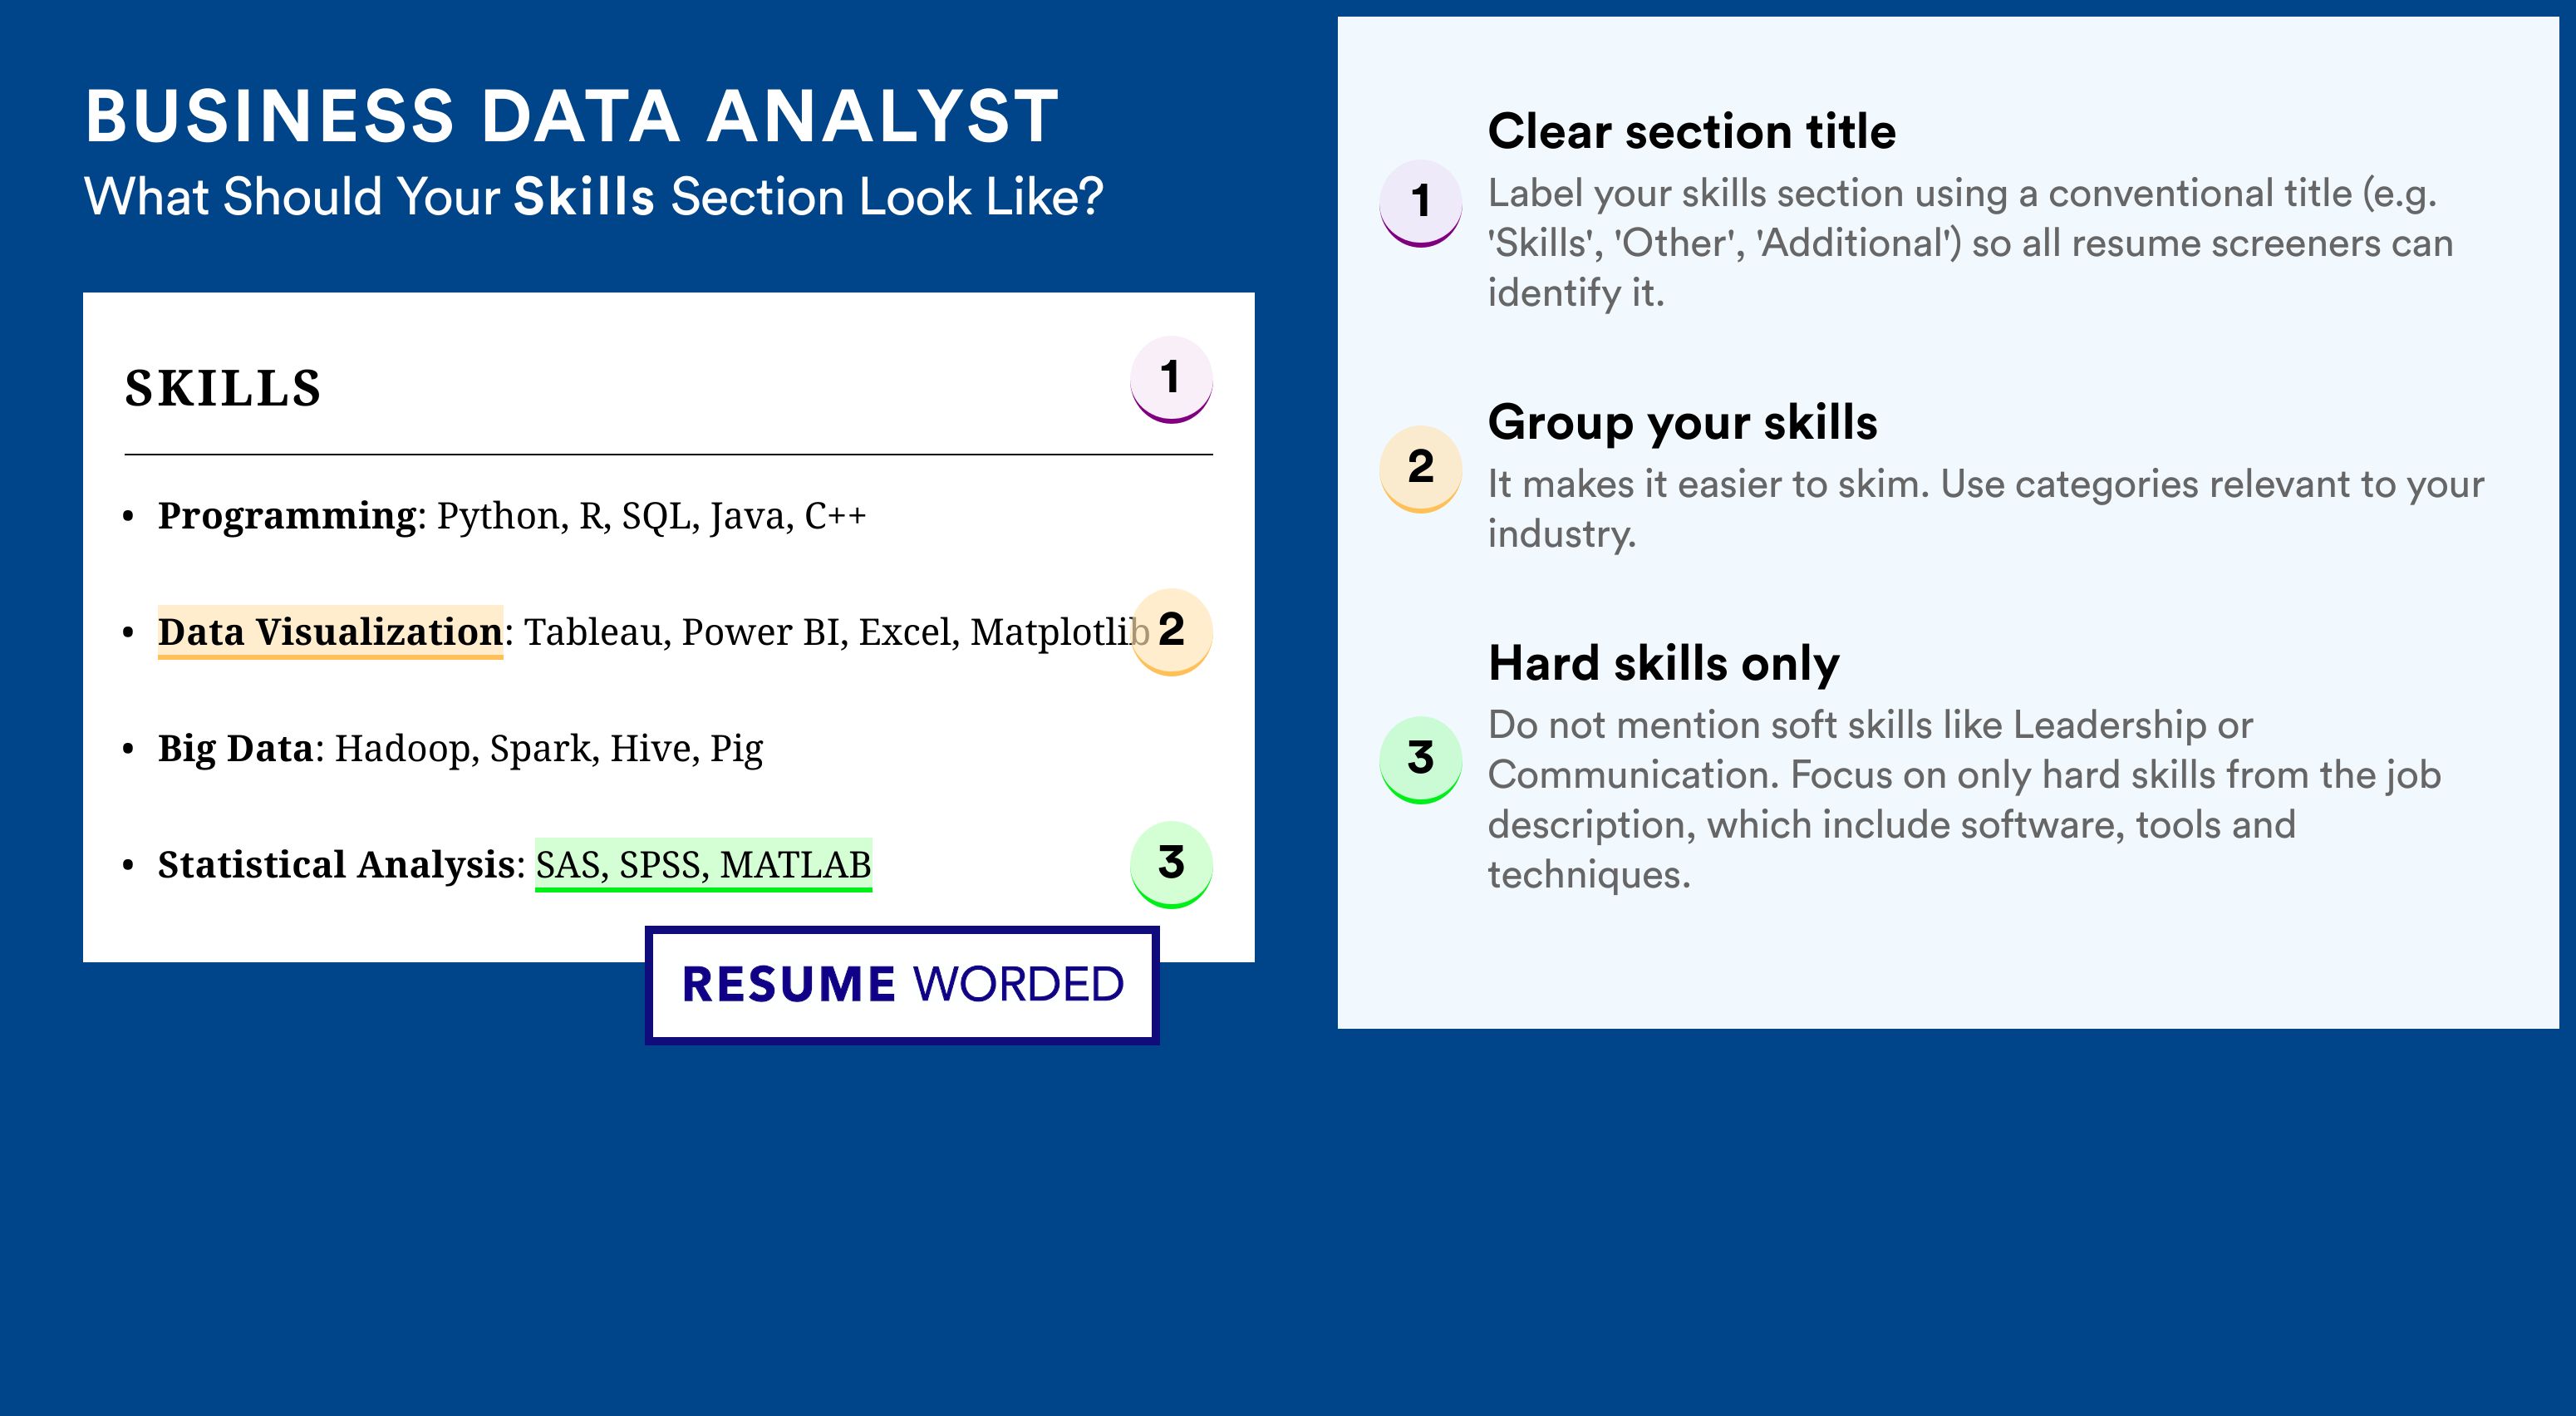The image size is (2576, 1416).
Task: Click the purple number 1 badge beside SKILLS
Action: coord(1171,379)
